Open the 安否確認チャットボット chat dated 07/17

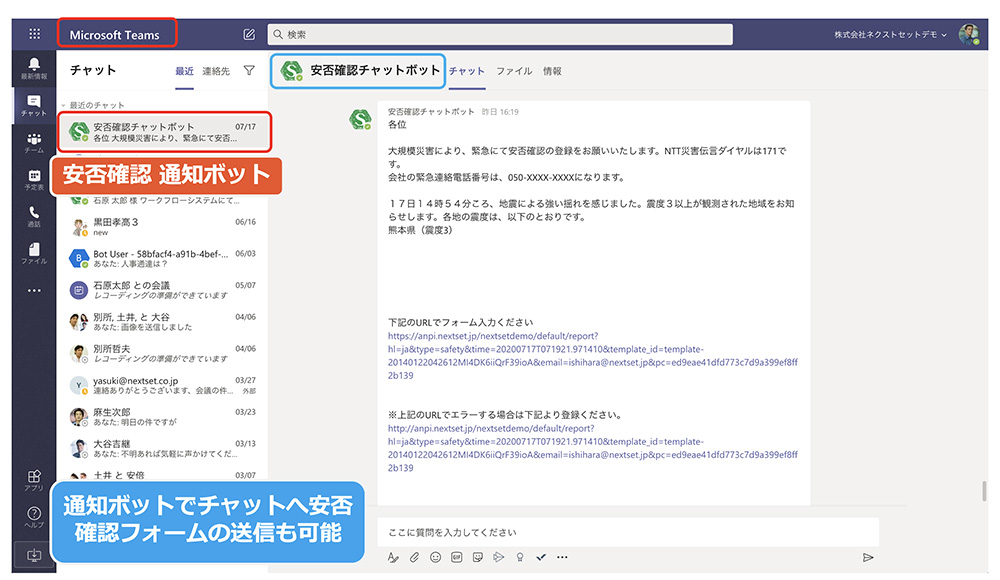pos(165,132)
